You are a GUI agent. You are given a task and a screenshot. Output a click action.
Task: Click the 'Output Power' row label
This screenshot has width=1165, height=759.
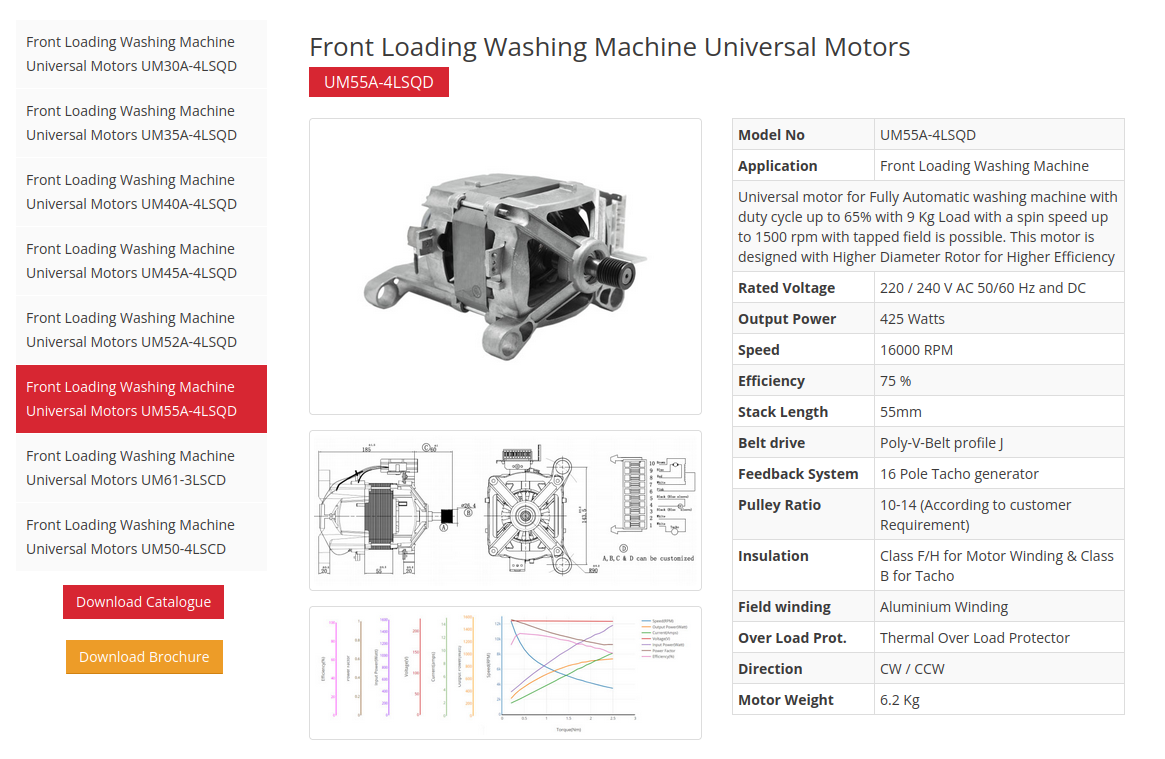pos(787,319)
